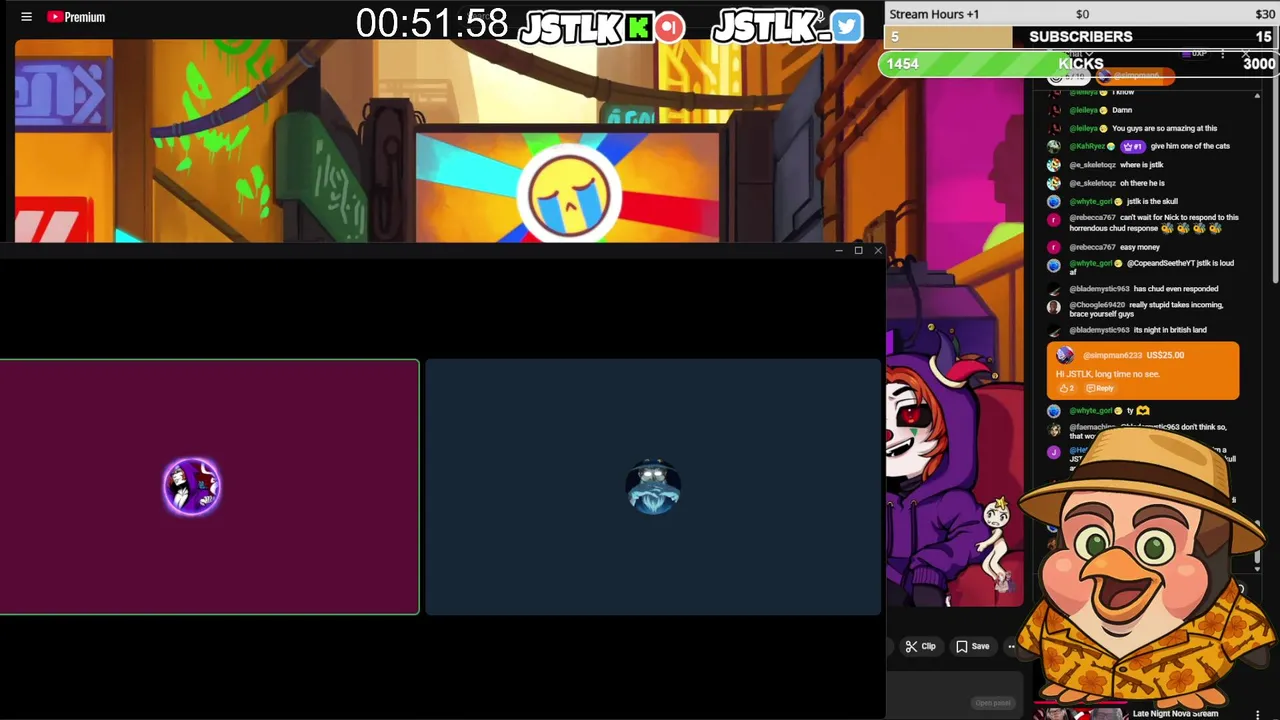This screenshot has height=720, width=1280.
Task: Click the Twitter bird icon in overlay
Action: pos(846,27)
